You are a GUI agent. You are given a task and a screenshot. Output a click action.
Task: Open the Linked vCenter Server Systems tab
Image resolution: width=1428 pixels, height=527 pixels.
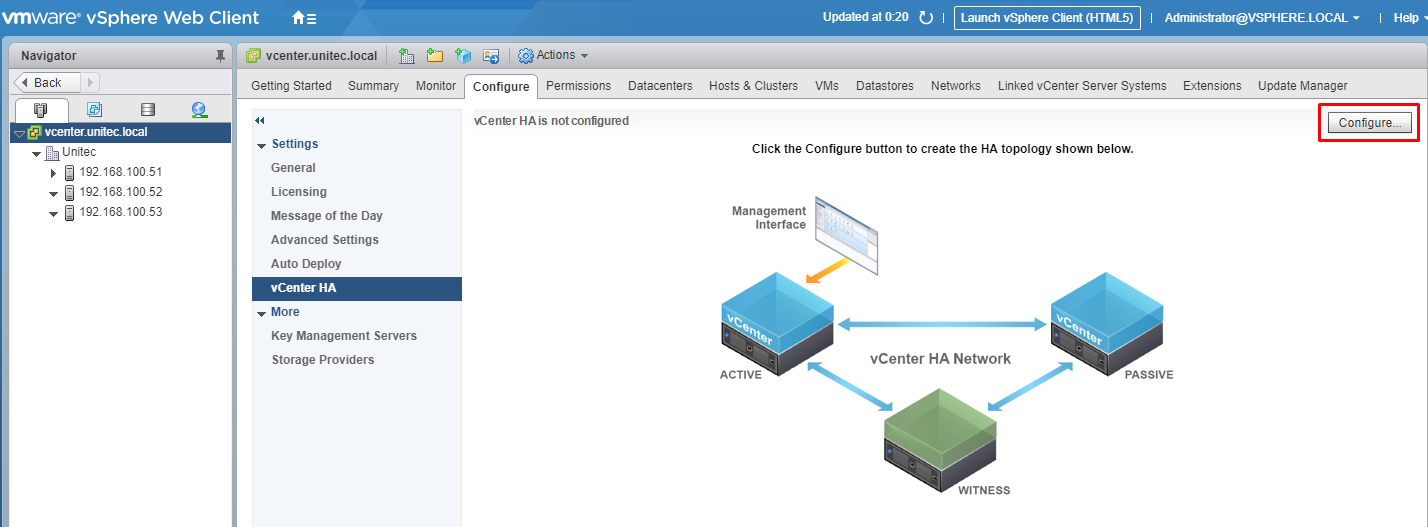(x=1082, y=86)
